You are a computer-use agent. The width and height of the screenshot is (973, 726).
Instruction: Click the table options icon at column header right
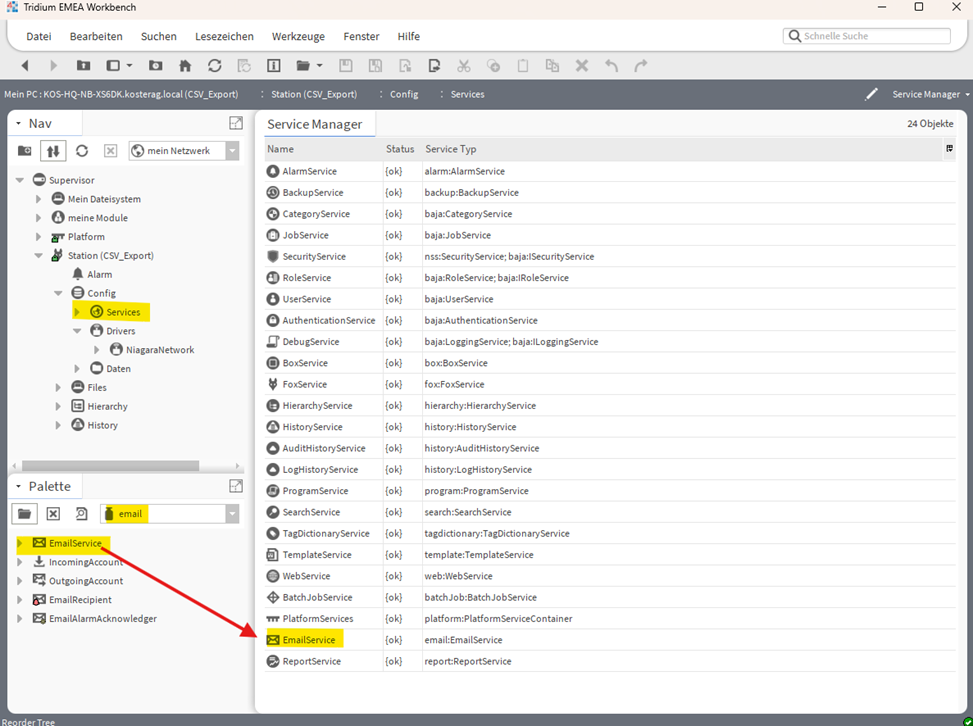(x=949, y=149)
